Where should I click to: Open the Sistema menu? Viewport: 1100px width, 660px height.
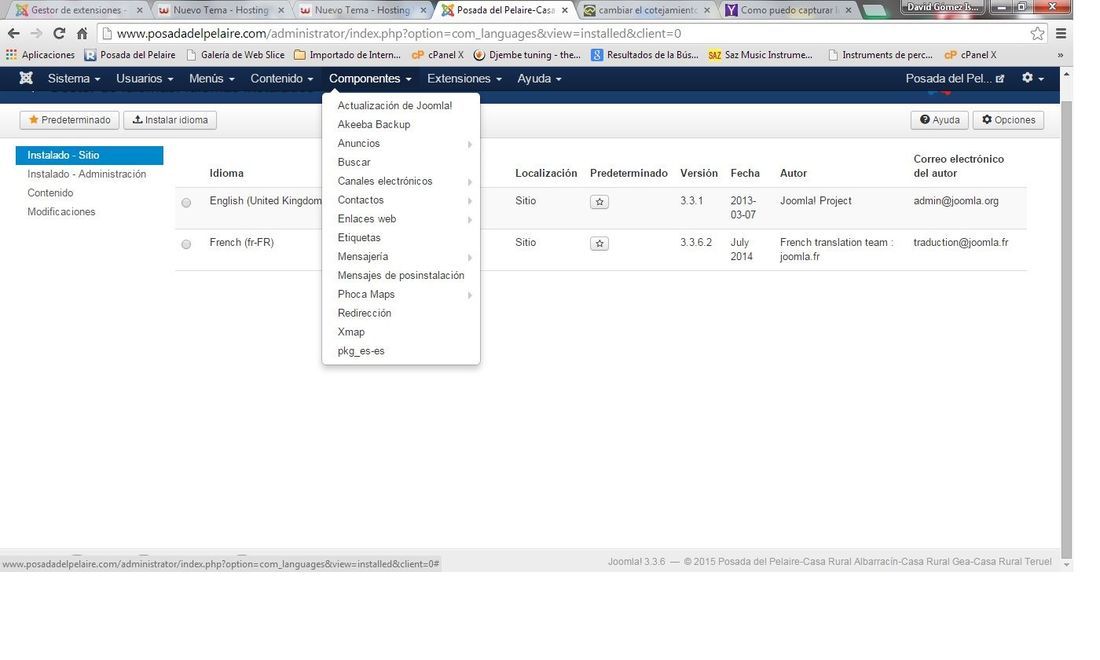(74, 79)
